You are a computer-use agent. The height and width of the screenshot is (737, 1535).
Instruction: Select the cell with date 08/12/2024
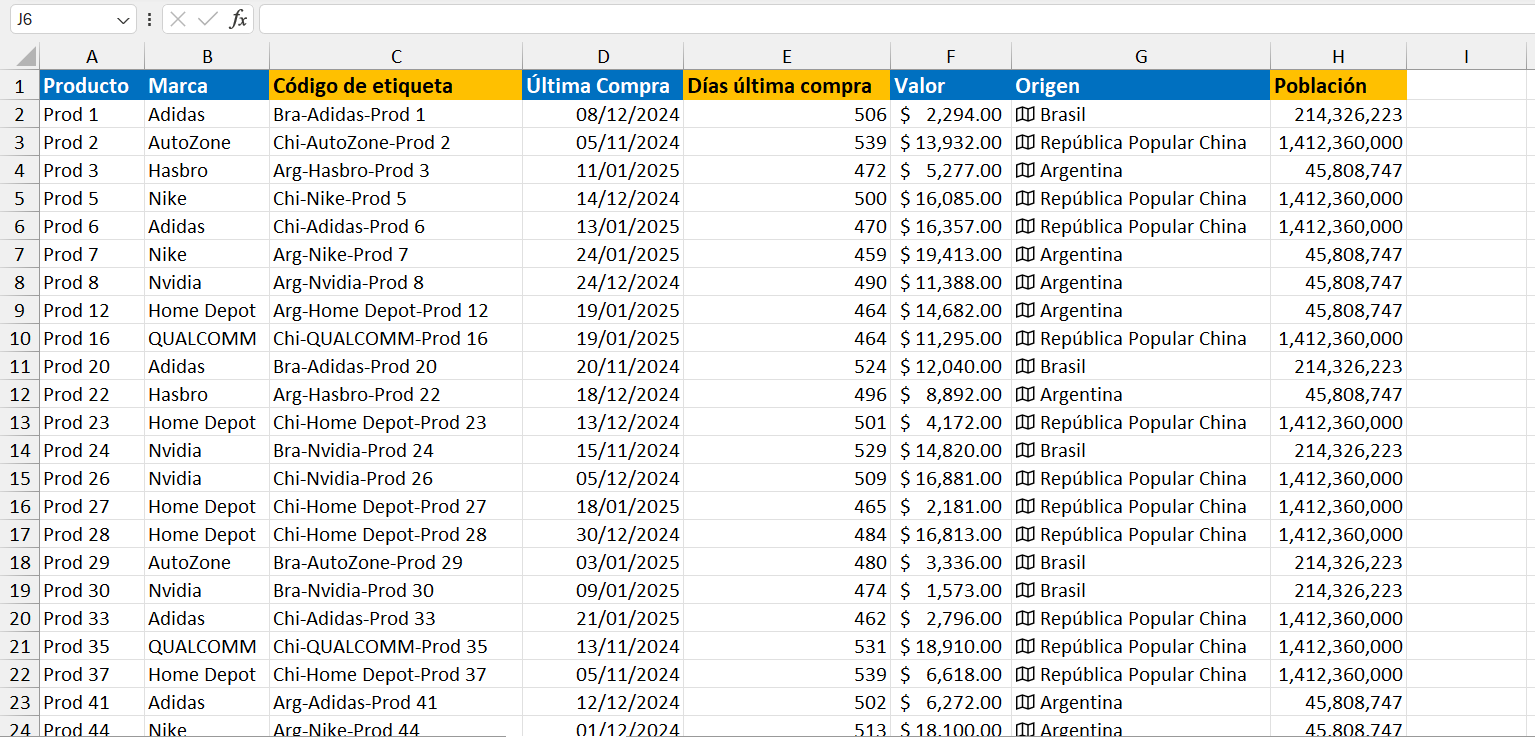(602, 114)
